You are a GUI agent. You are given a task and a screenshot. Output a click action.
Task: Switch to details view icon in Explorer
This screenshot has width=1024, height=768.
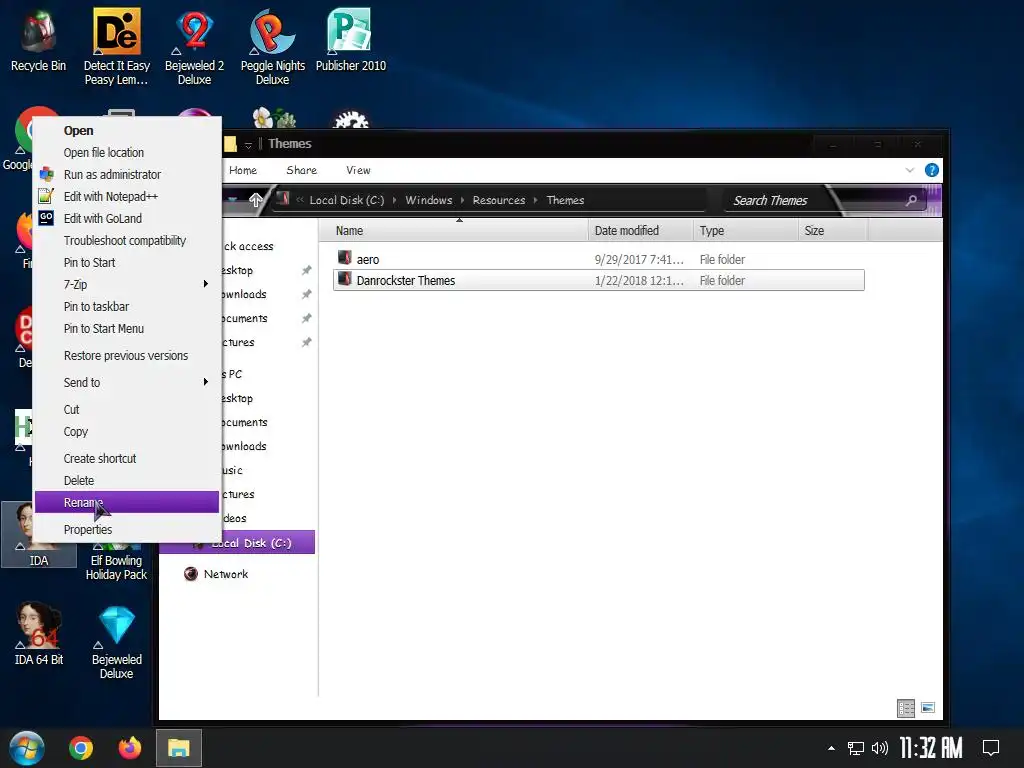906,708
